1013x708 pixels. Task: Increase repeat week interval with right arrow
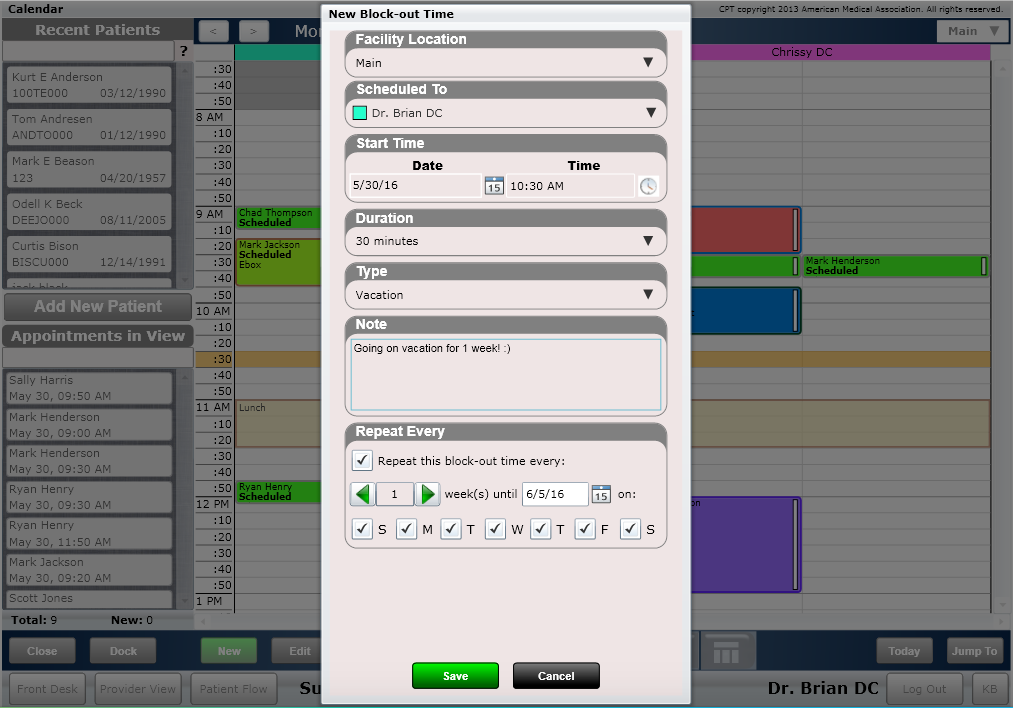click(x=427, y=494)
